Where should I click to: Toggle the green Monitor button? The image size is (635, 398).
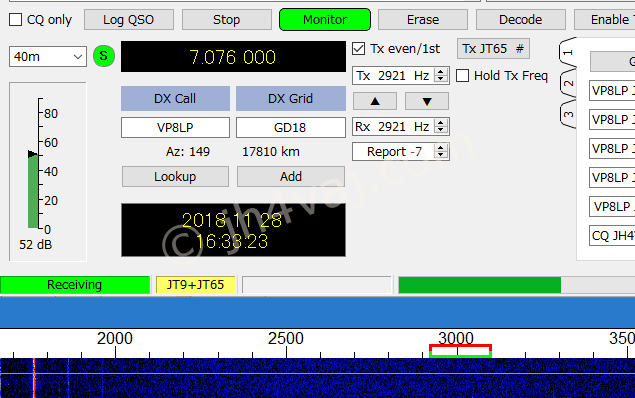[x=325, y=19]
